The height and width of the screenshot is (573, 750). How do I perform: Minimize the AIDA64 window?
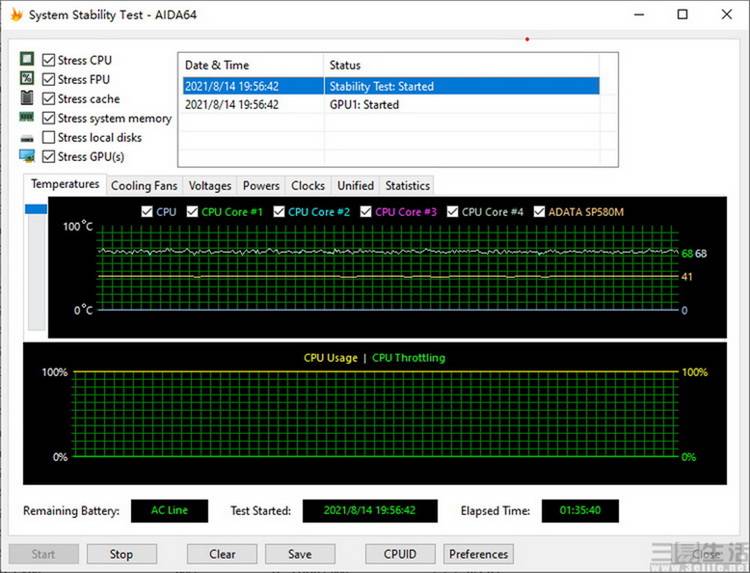pos(639,14)
